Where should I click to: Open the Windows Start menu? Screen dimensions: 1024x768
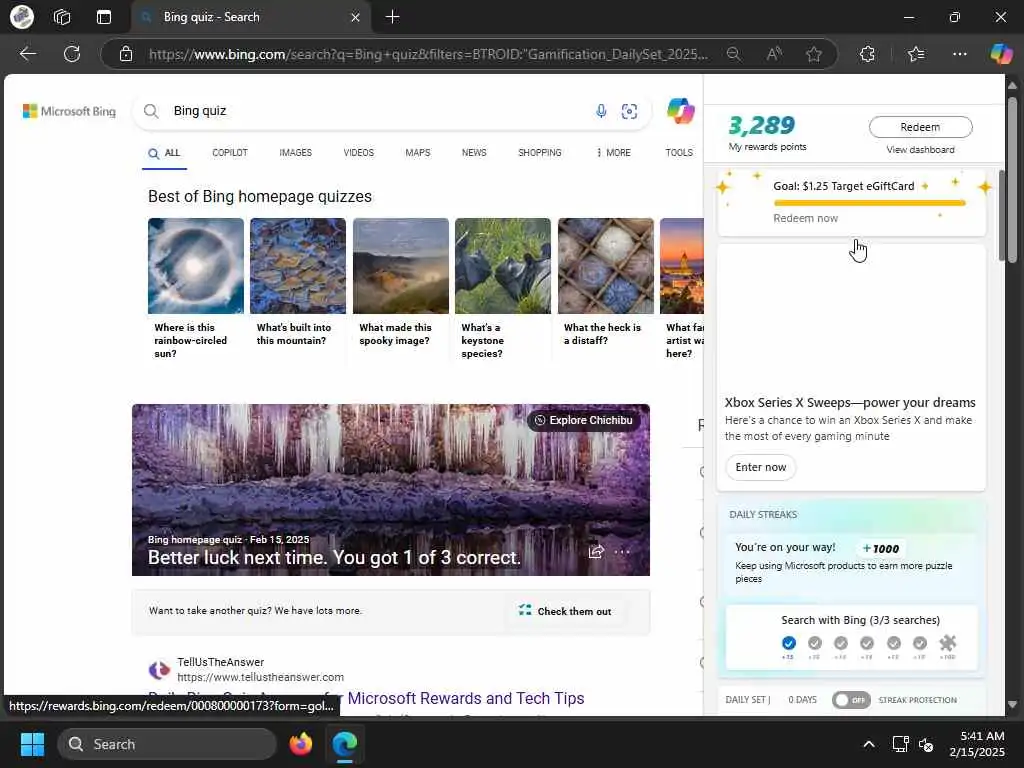click(32, 744)
